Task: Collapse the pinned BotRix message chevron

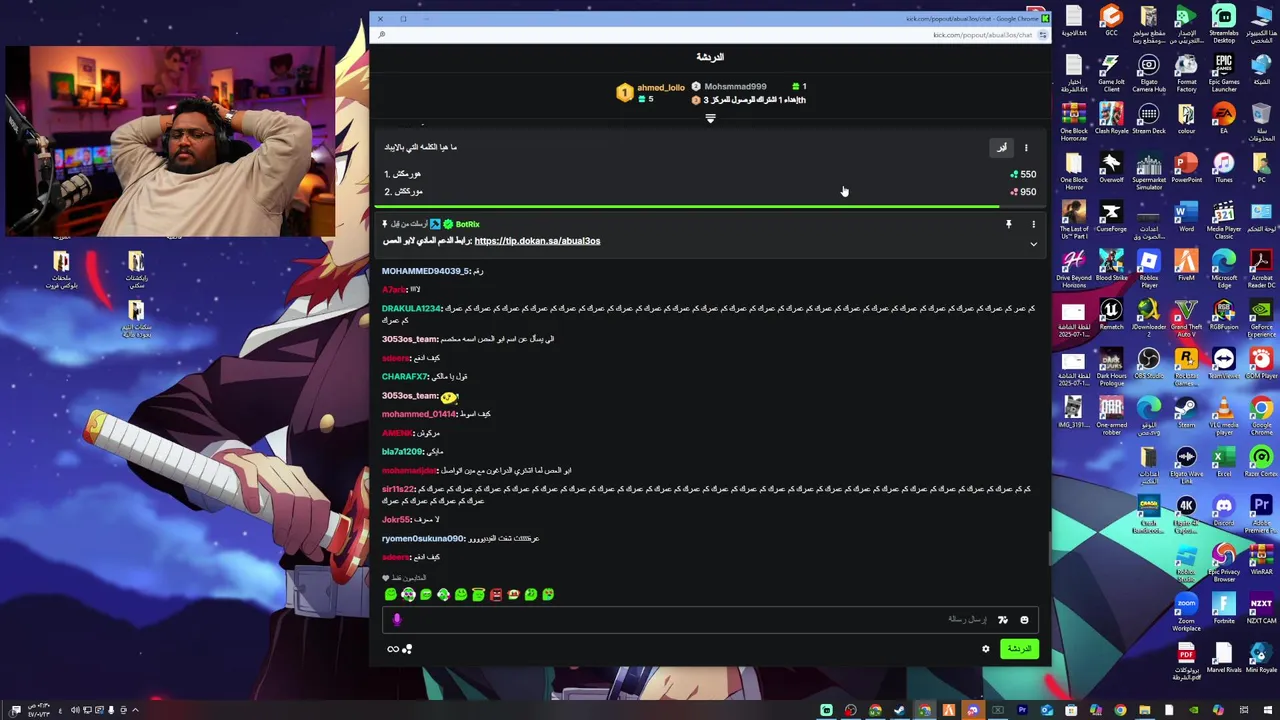Action: (1033, 243)
